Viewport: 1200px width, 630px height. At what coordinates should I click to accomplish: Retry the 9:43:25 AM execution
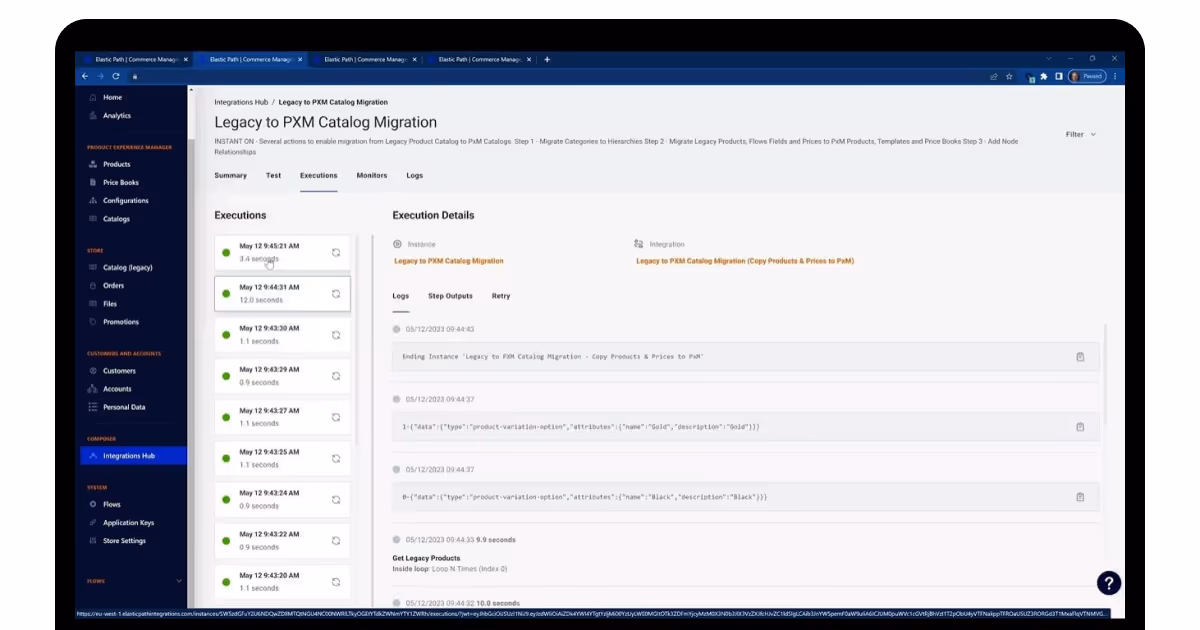(336, 458)
